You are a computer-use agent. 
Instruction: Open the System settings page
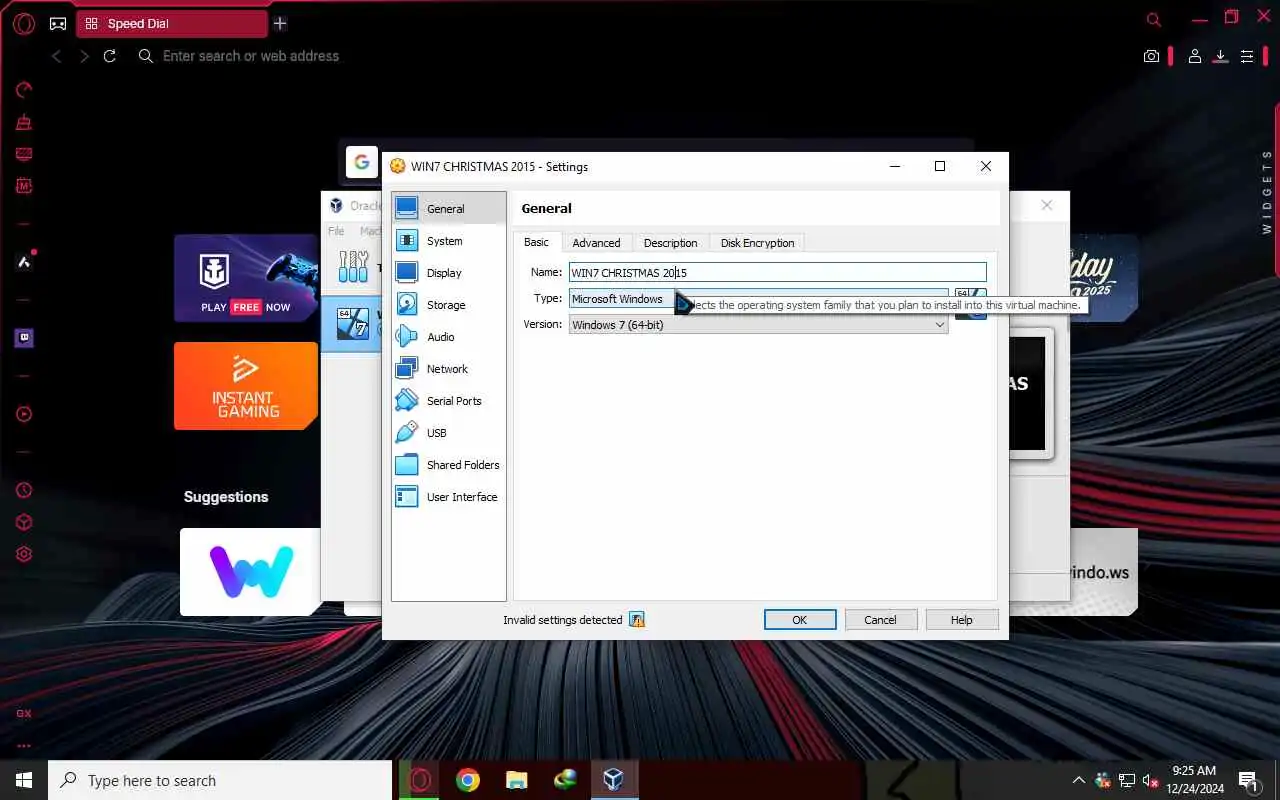(448, 241)
